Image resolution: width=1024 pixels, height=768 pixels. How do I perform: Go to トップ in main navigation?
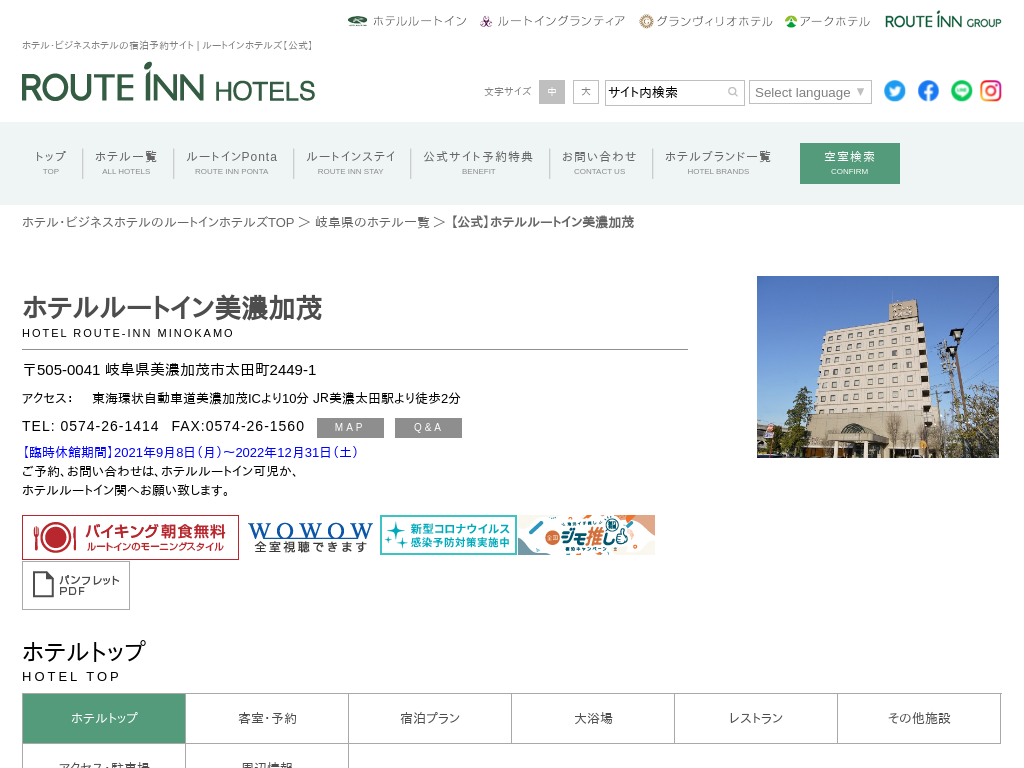click(x=51, y=163)
